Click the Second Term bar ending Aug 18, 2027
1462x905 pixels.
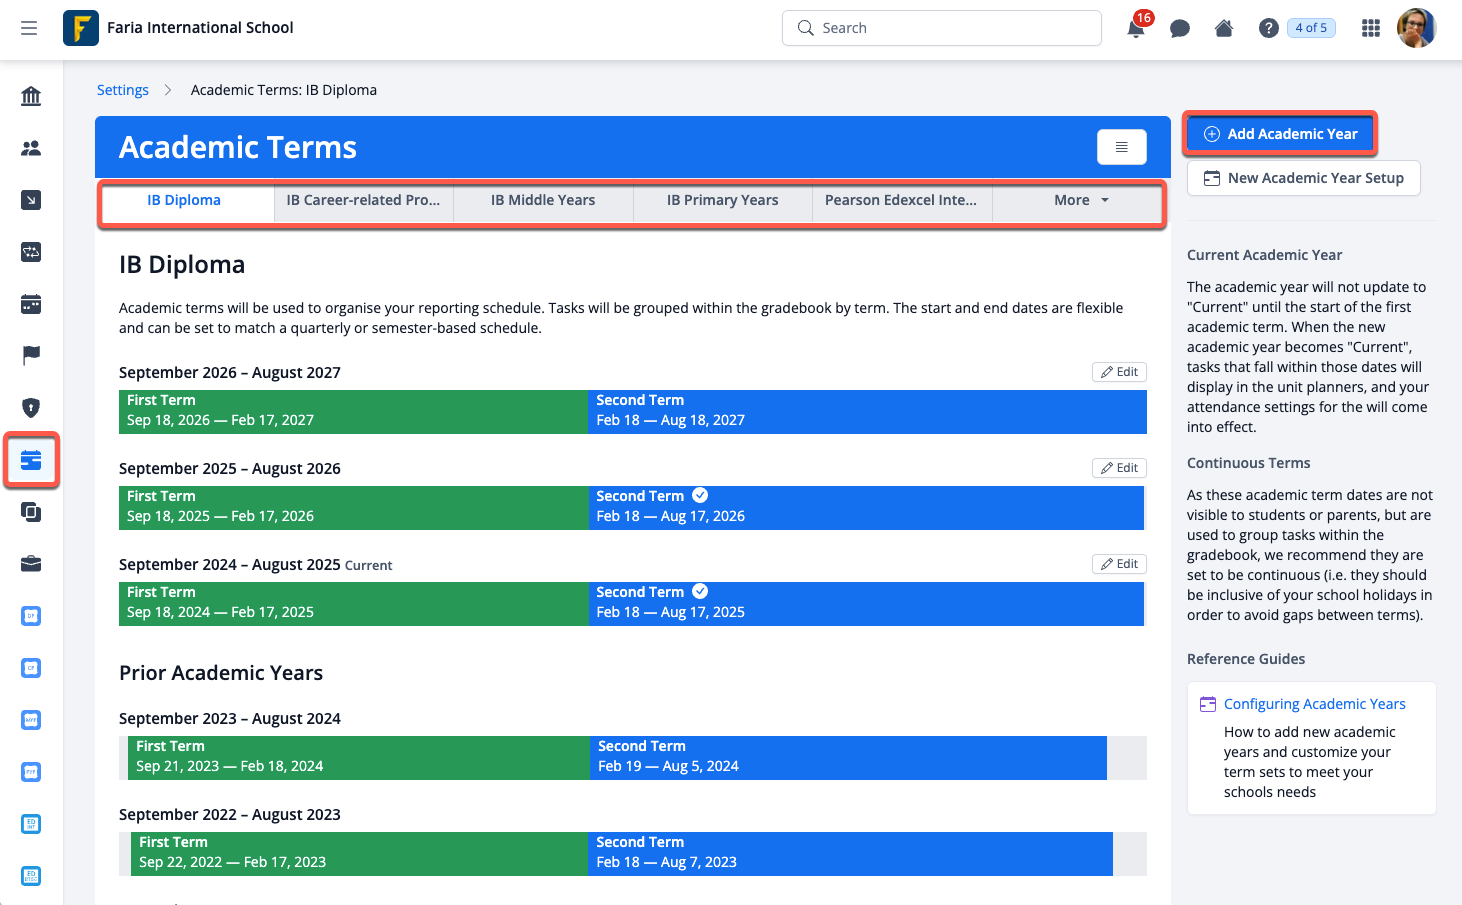point(867,411)
